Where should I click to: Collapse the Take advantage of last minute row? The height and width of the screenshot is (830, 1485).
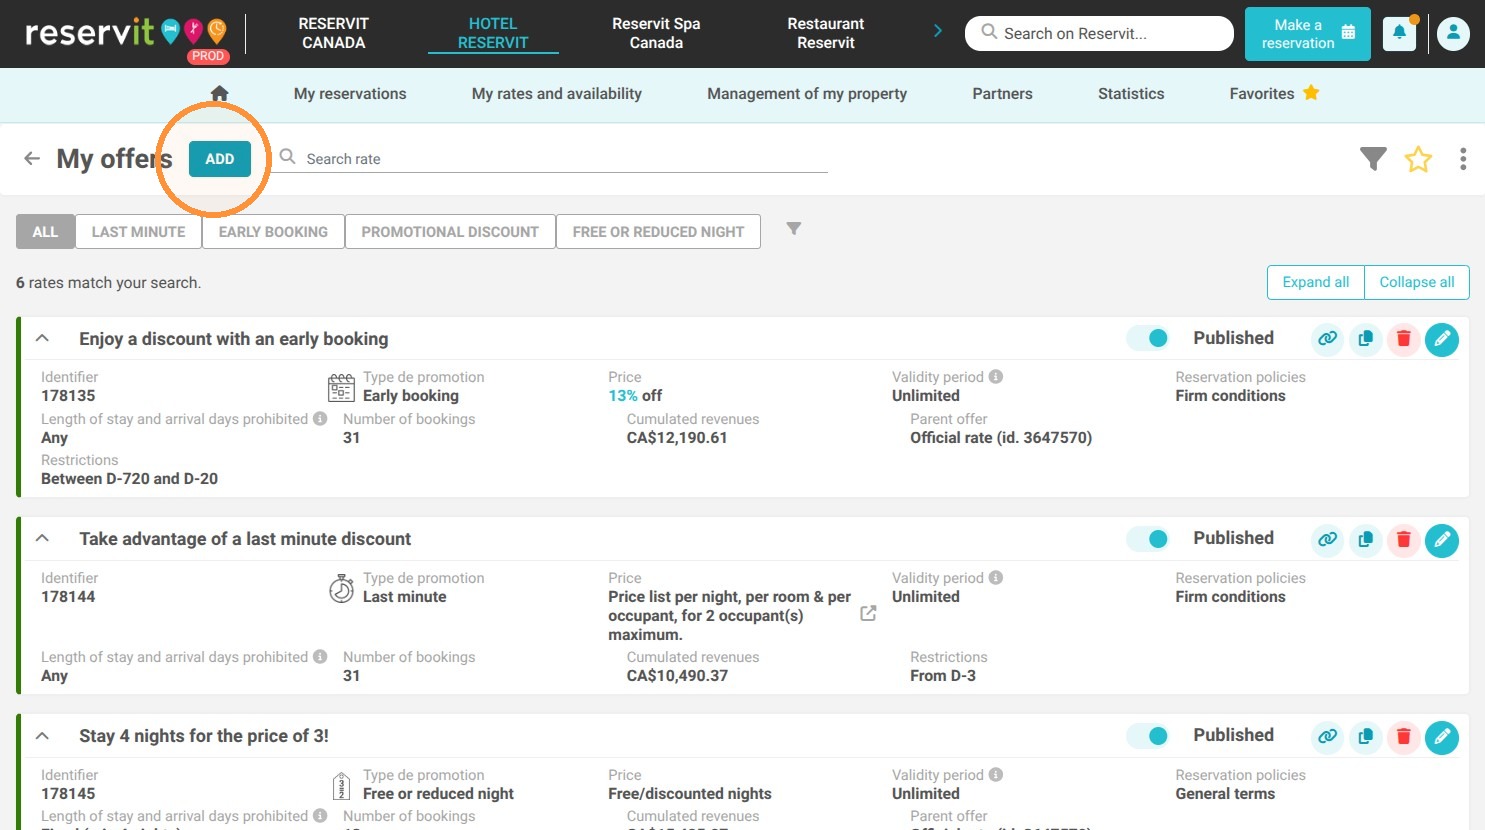42,538
